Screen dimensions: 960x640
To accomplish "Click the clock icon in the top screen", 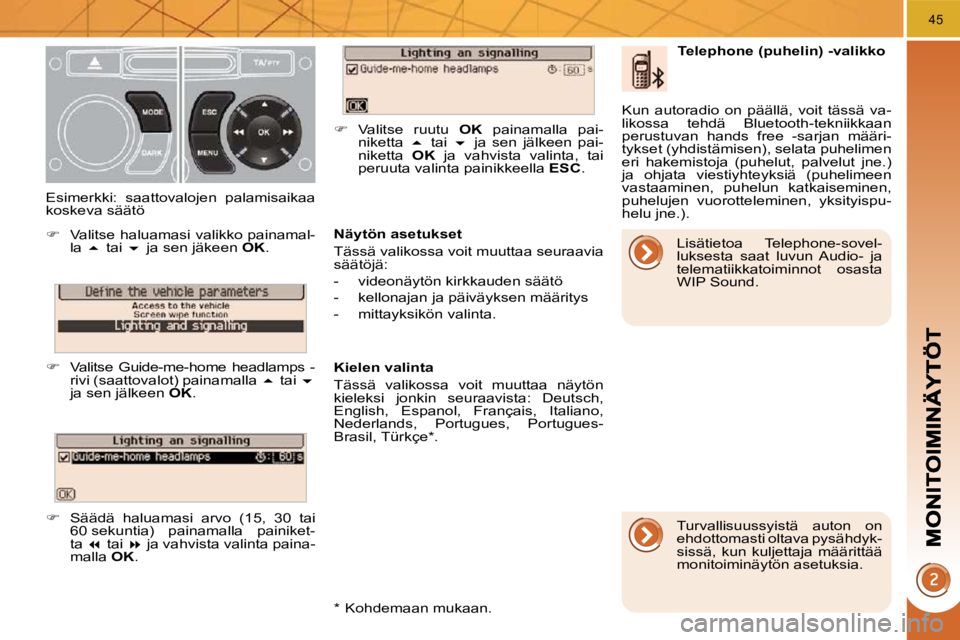I will click(552, 69).
